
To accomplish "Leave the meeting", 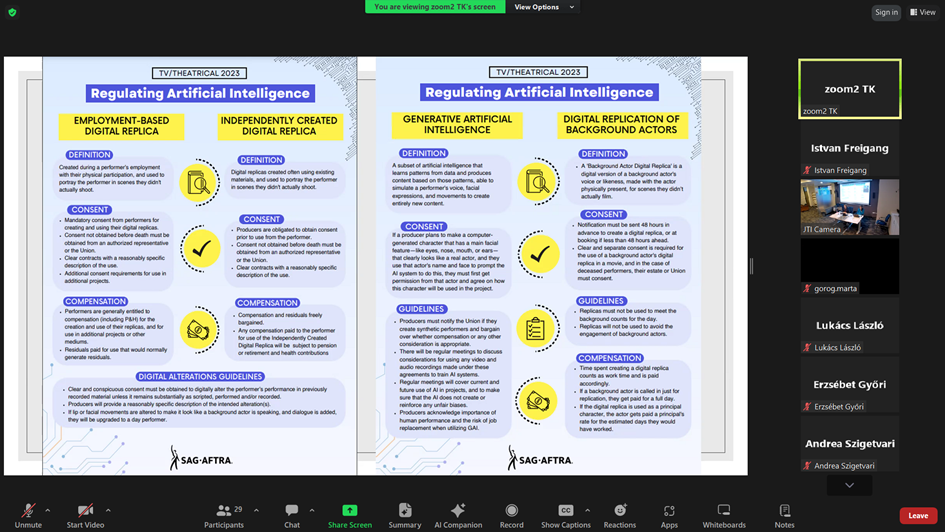I will coord(918,516).
